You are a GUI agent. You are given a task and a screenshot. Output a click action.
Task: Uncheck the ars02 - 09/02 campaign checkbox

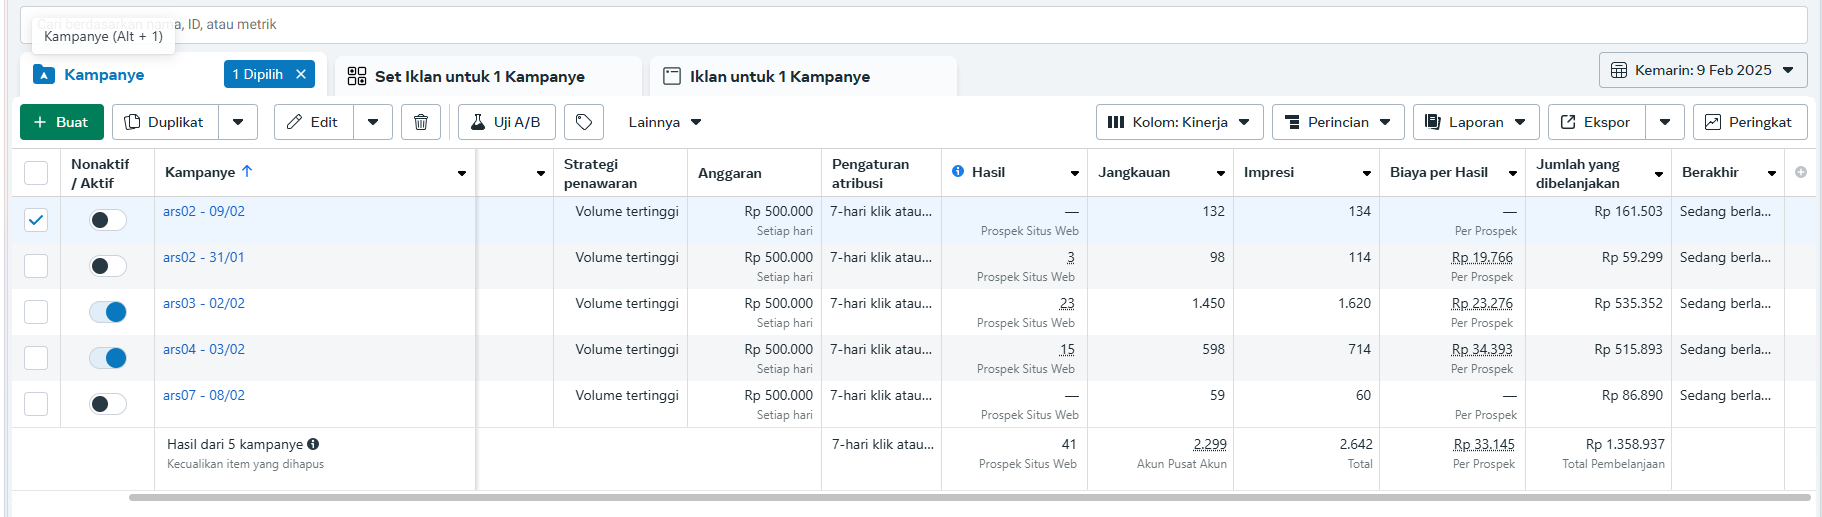pos(36,220)
